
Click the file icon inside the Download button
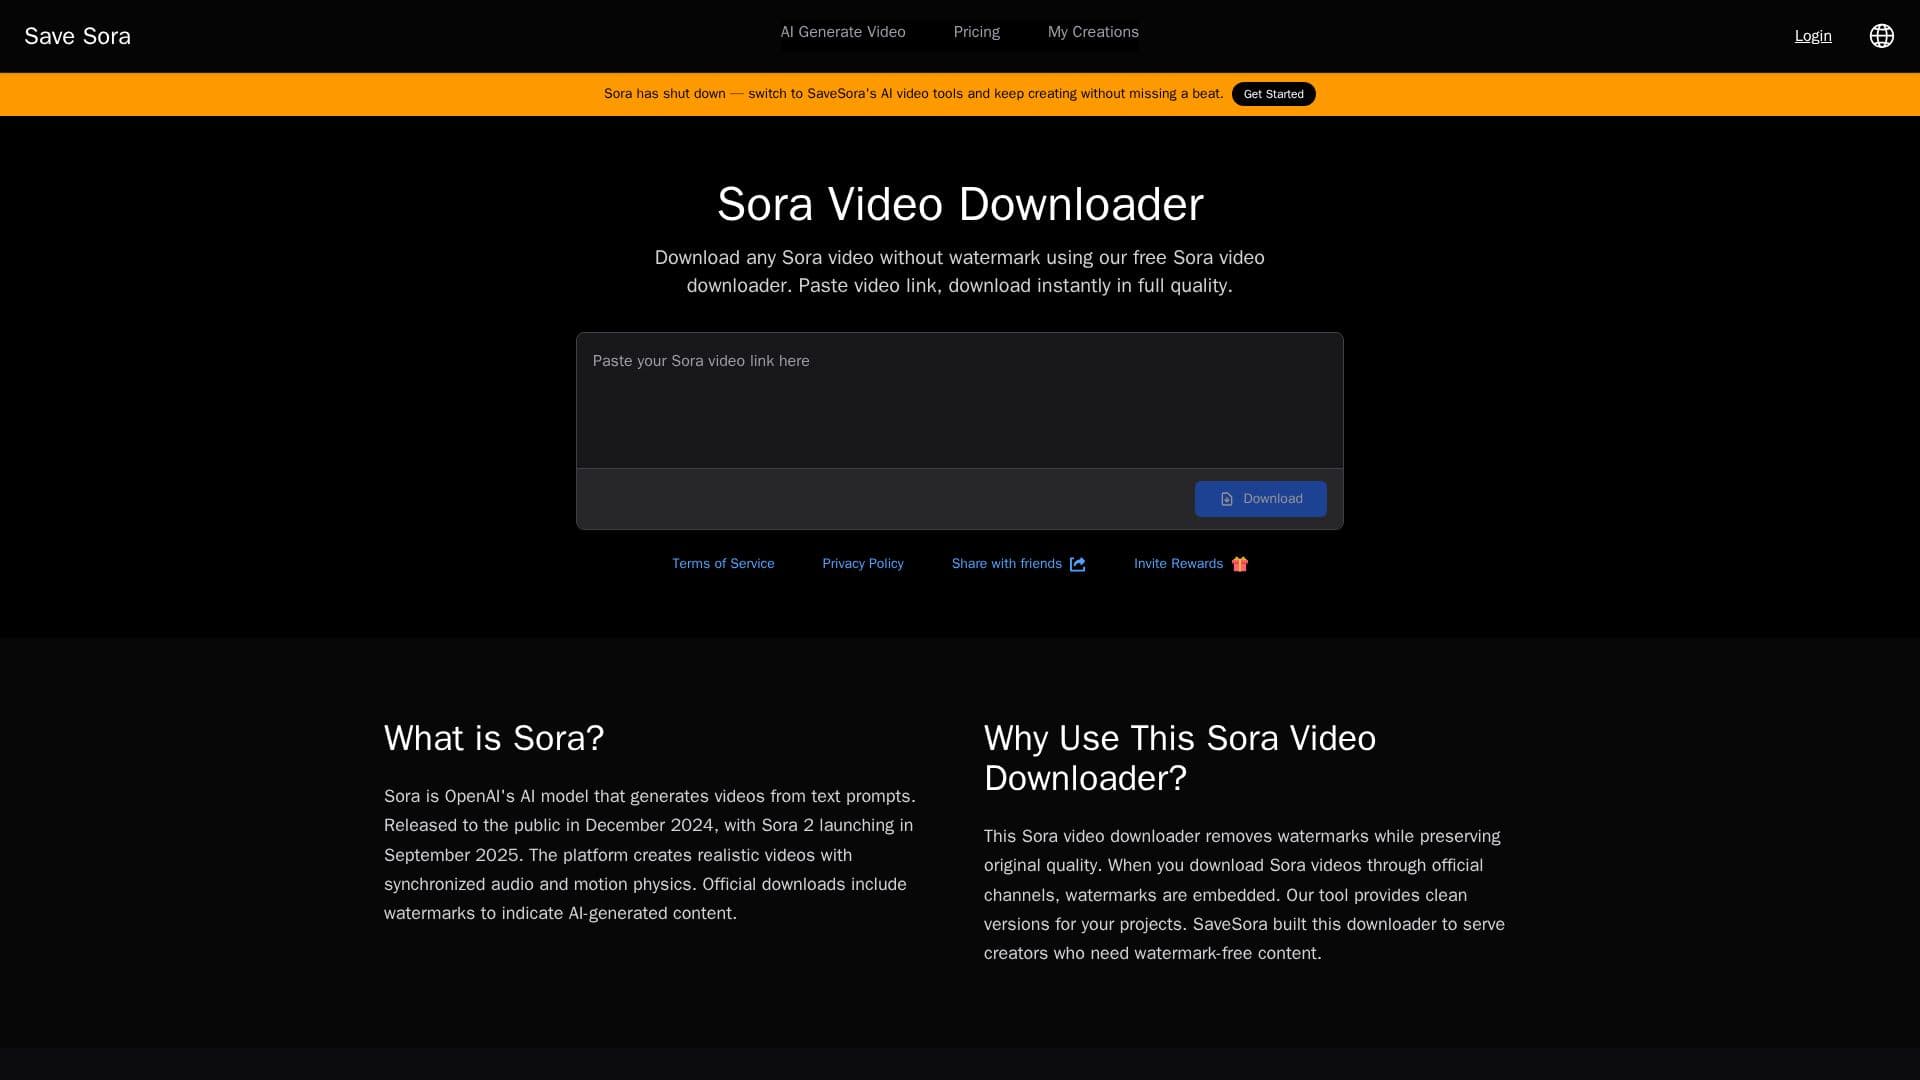(x=1227, y=499)
